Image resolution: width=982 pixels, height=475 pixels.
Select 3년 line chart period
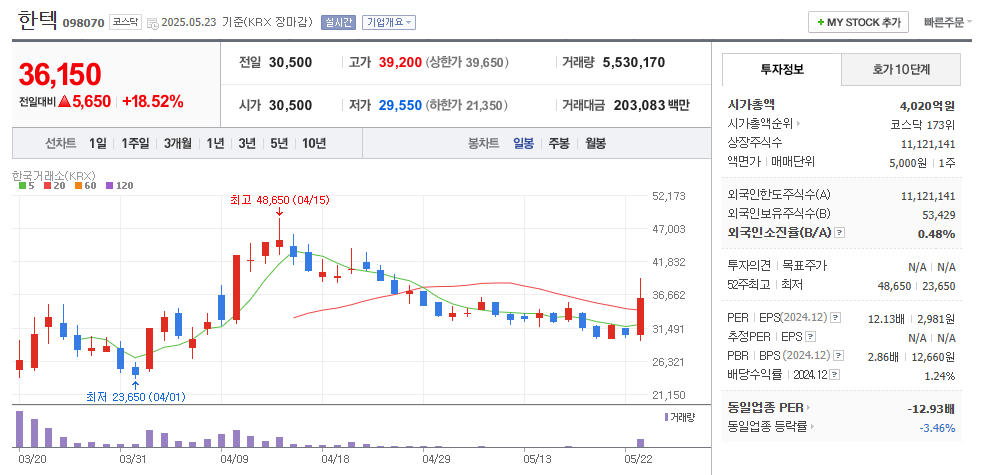point(247,144)
